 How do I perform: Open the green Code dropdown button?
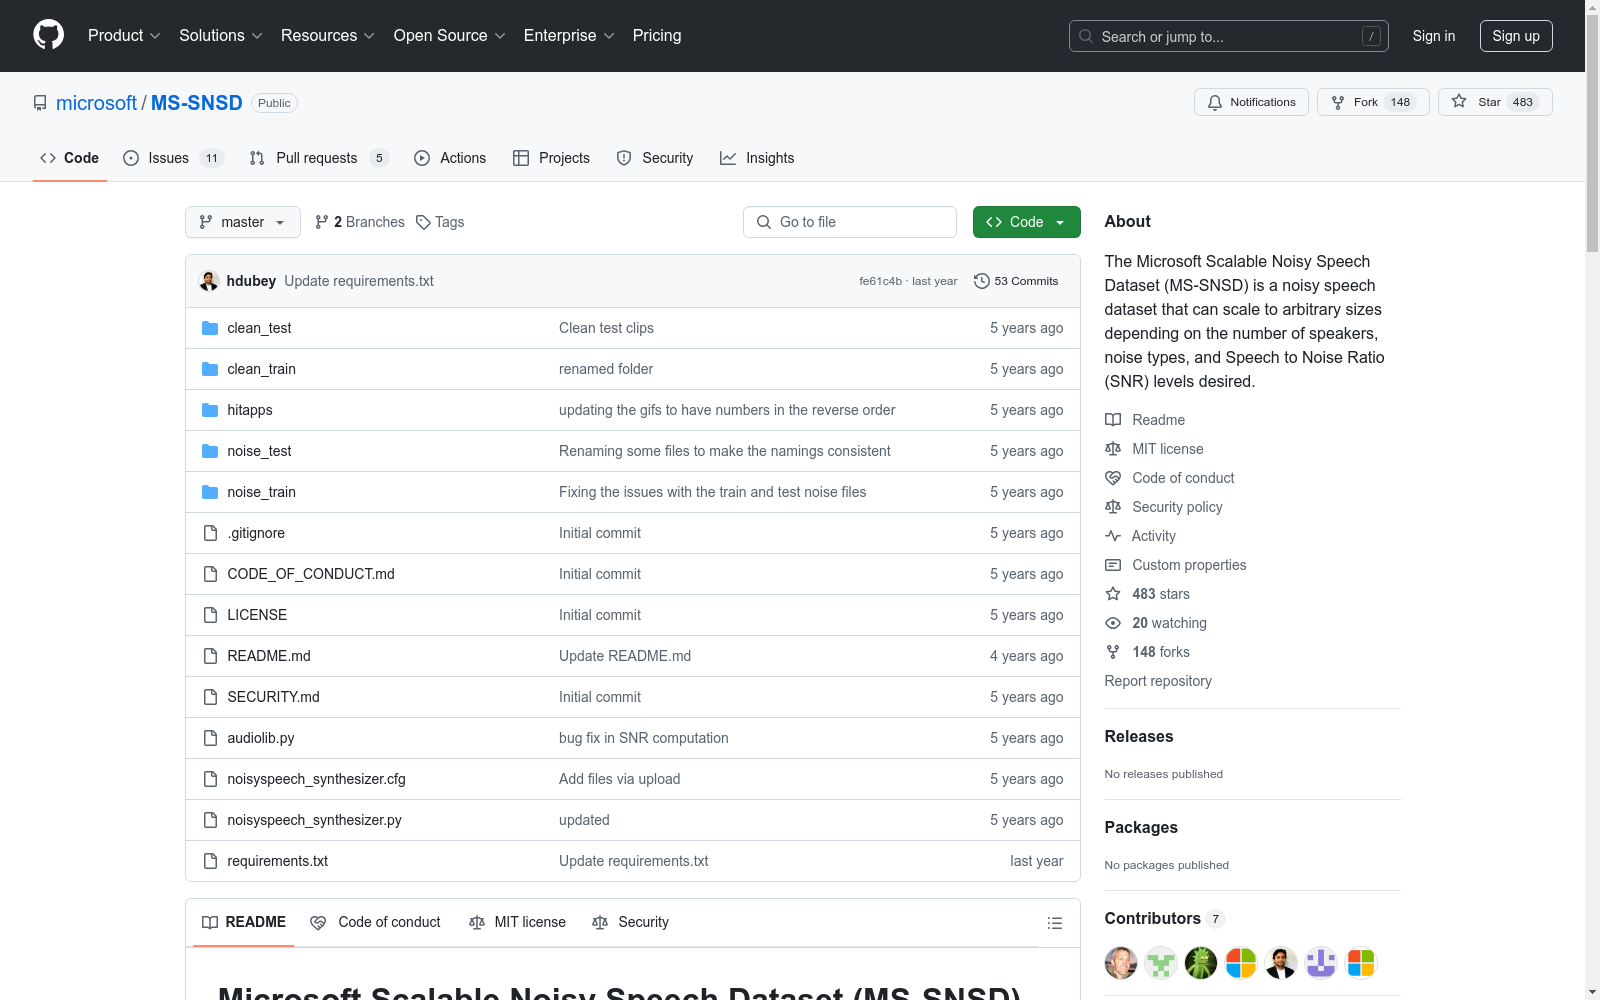[1026, 222]
